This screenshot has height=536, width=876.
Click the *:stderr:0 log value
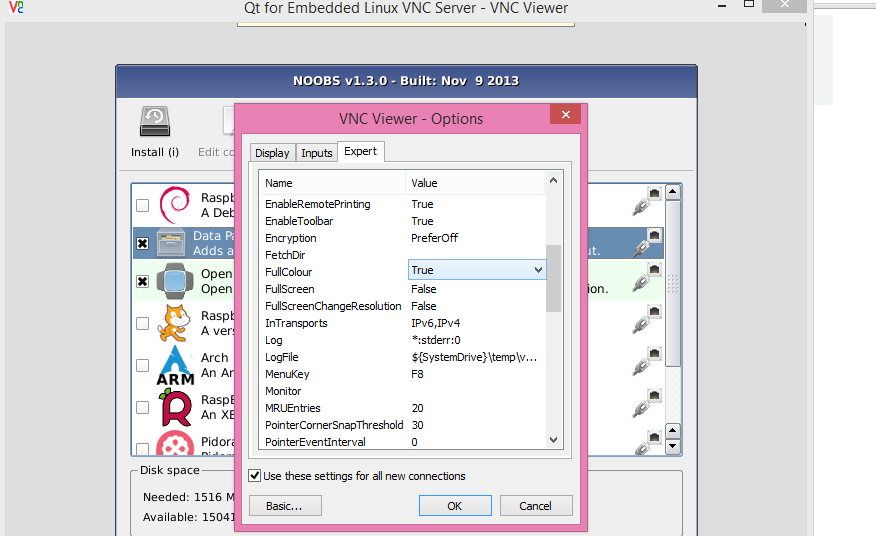click(x=436, y=340)
